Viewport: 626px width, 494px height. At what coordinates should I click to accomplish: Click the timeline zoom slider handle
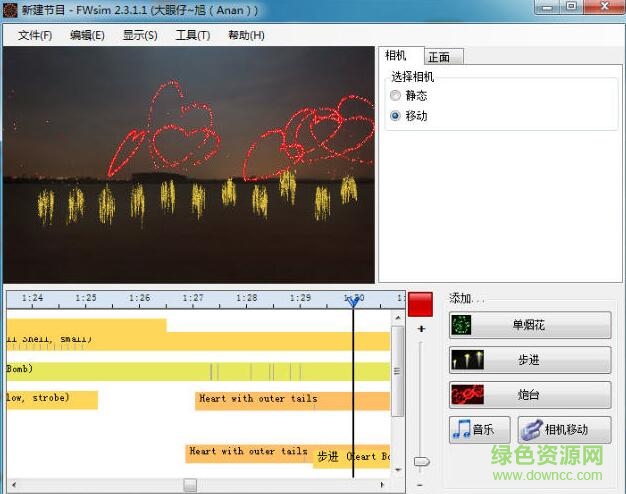(421, 461)
